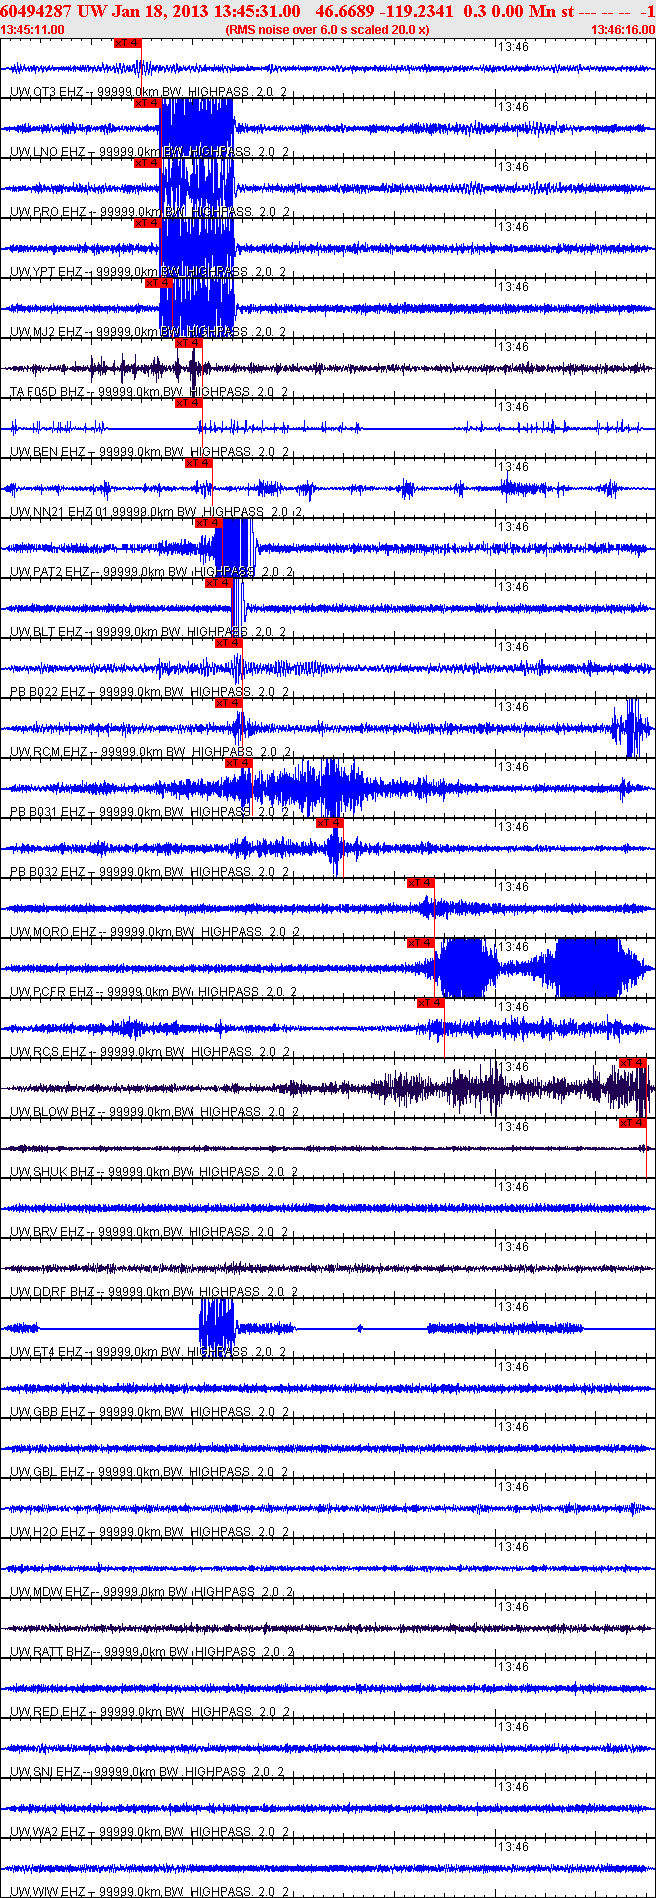The image size is (656, 1898).
Task: Click the PB.B022 EHZ station label
Action: click(x=48, y=692)
